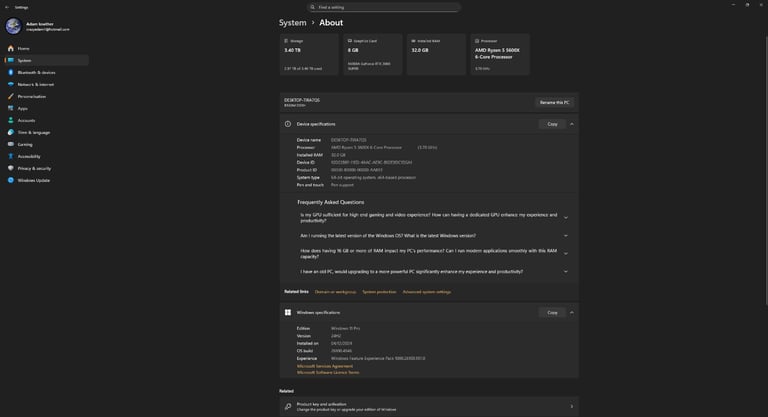Click the Personalisation paintbrush icon
The width and height of the screenshot is (768, 417).
point(11,97)
